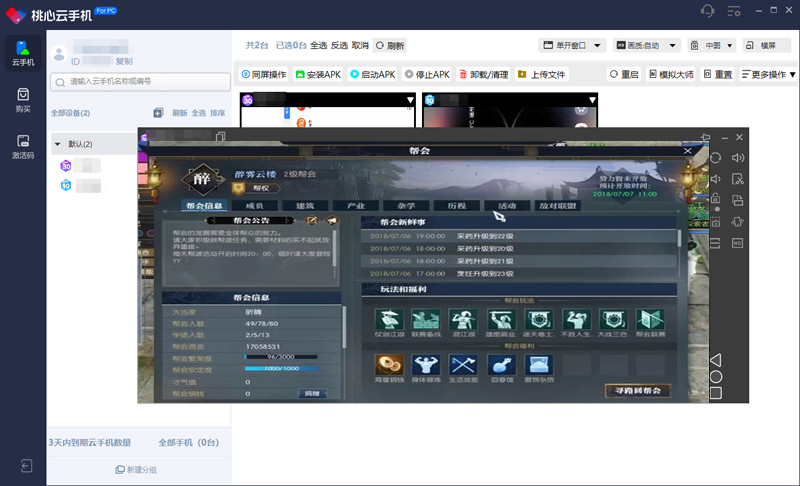Open the 回春馆 guild benefit icon
The width and height of the screenshot is (800, 486).
pos(502,365)
